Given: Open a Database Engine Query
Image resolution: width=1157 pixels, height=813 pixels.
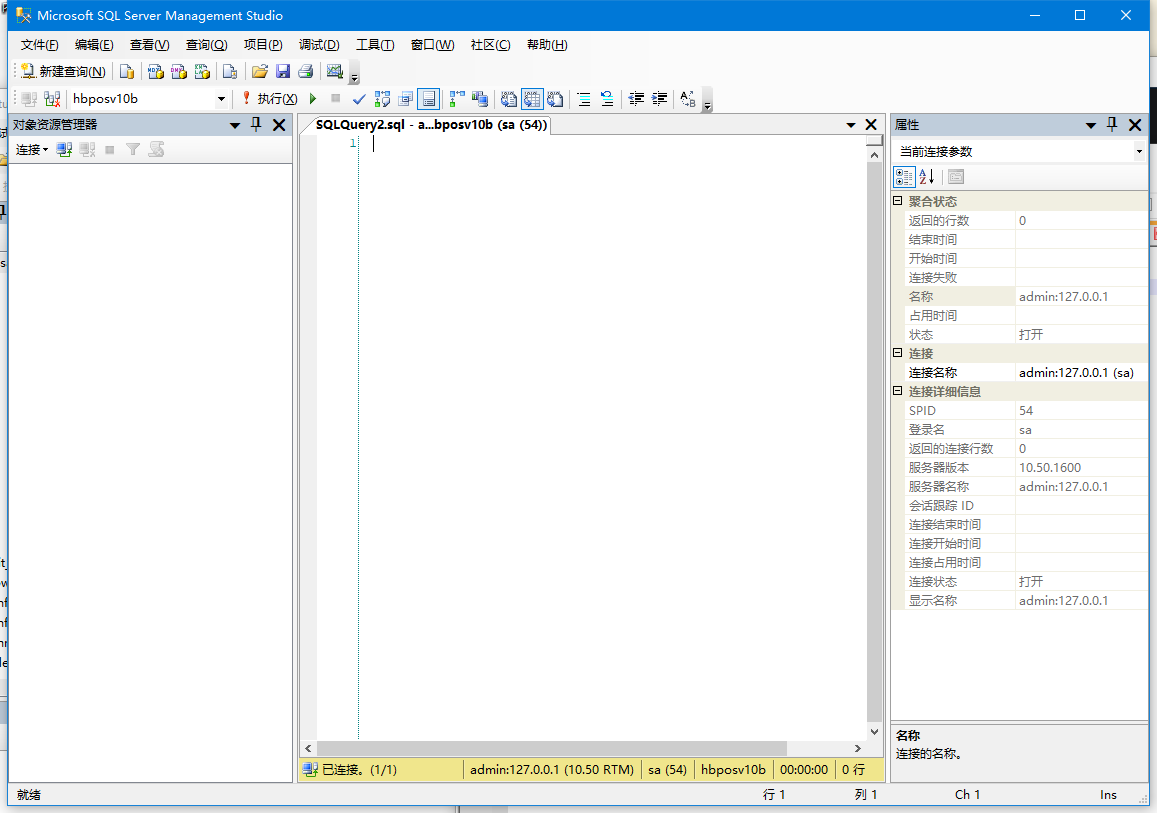Looking at the screenshot, I should [127, 72].
